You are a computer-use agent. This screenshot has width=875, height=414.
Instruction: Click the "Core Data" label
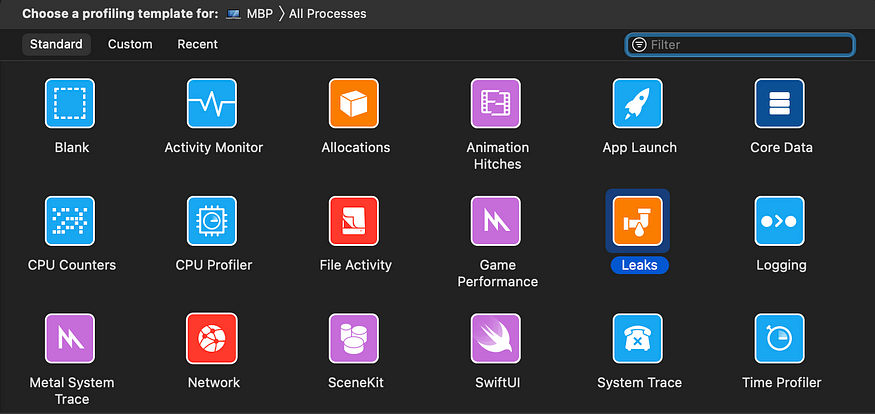pyautogui.click(x=781, y=148)
